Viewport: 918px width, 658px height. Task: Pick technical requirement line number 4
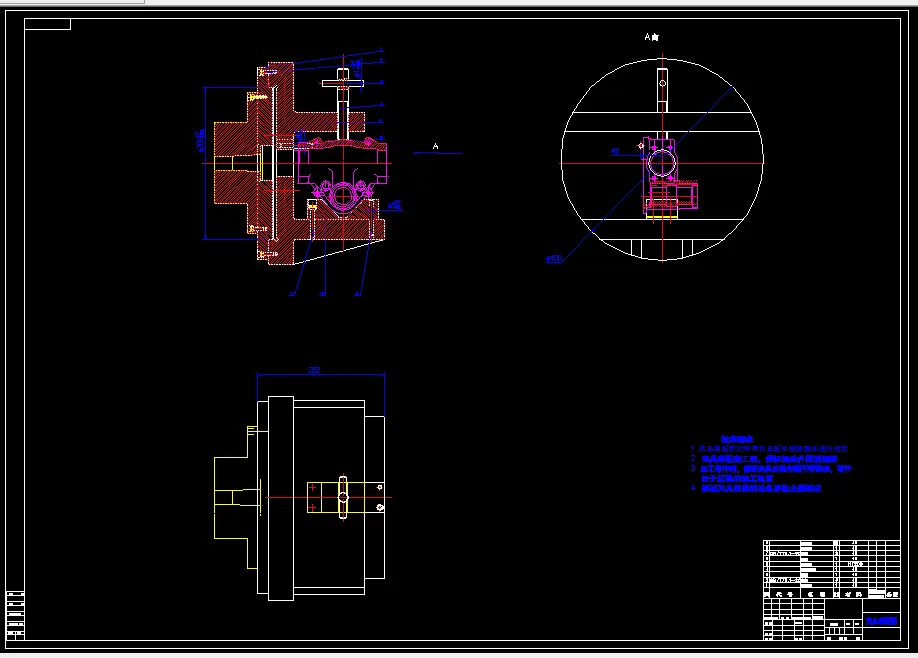coord(756,488)
